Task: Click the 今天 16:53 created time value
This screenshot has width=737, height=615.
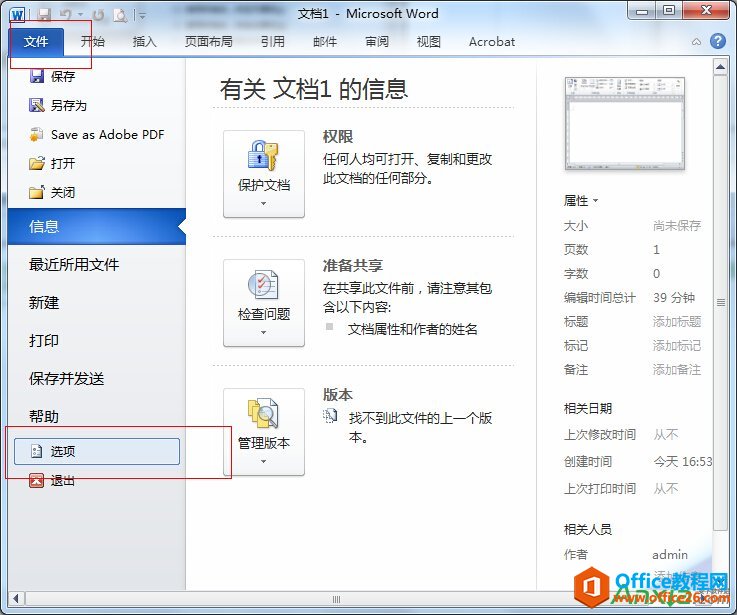Action: point(683,462)
